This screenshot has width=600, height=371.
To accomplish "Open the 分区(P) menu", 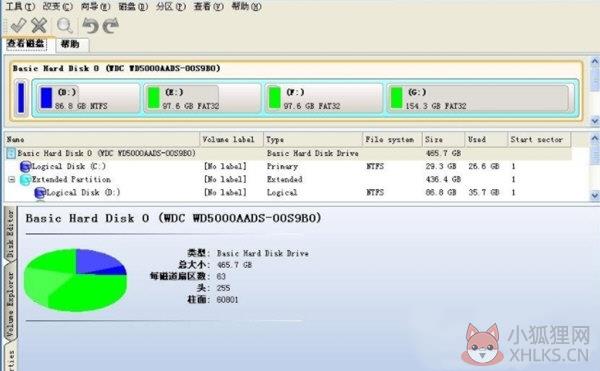I will coord(171,6).
